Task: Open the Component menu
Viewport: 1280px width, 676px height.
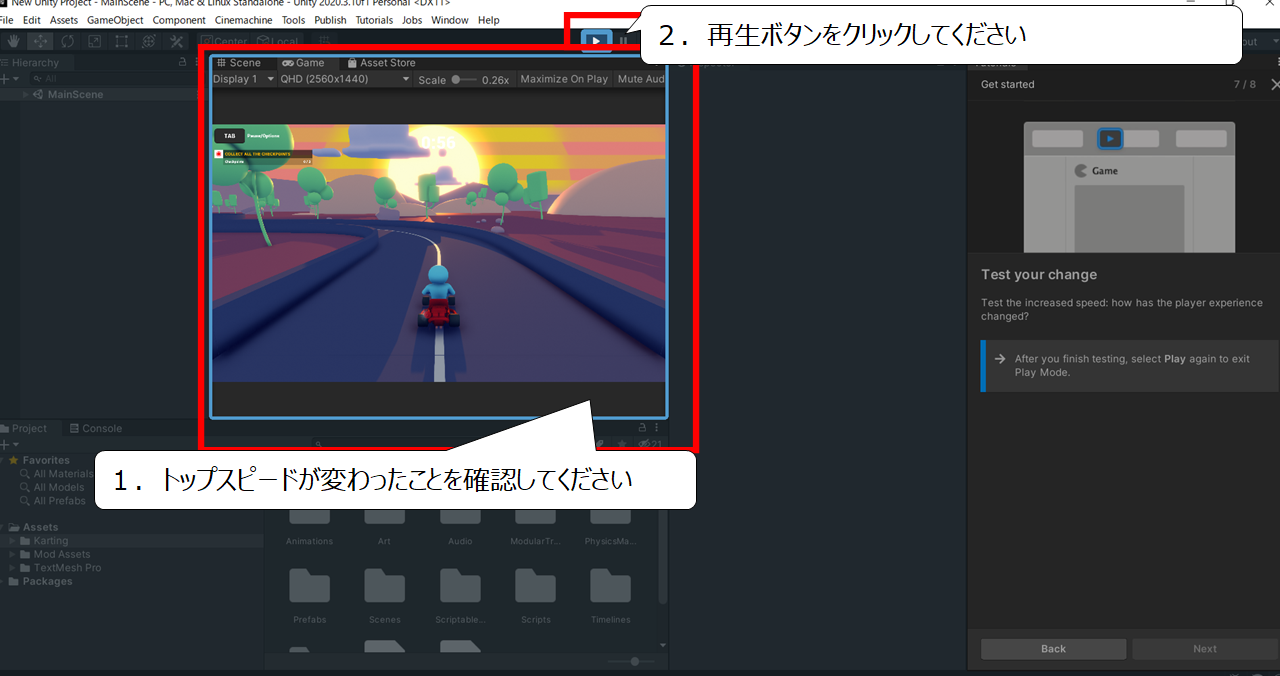Action: [179, 20]
